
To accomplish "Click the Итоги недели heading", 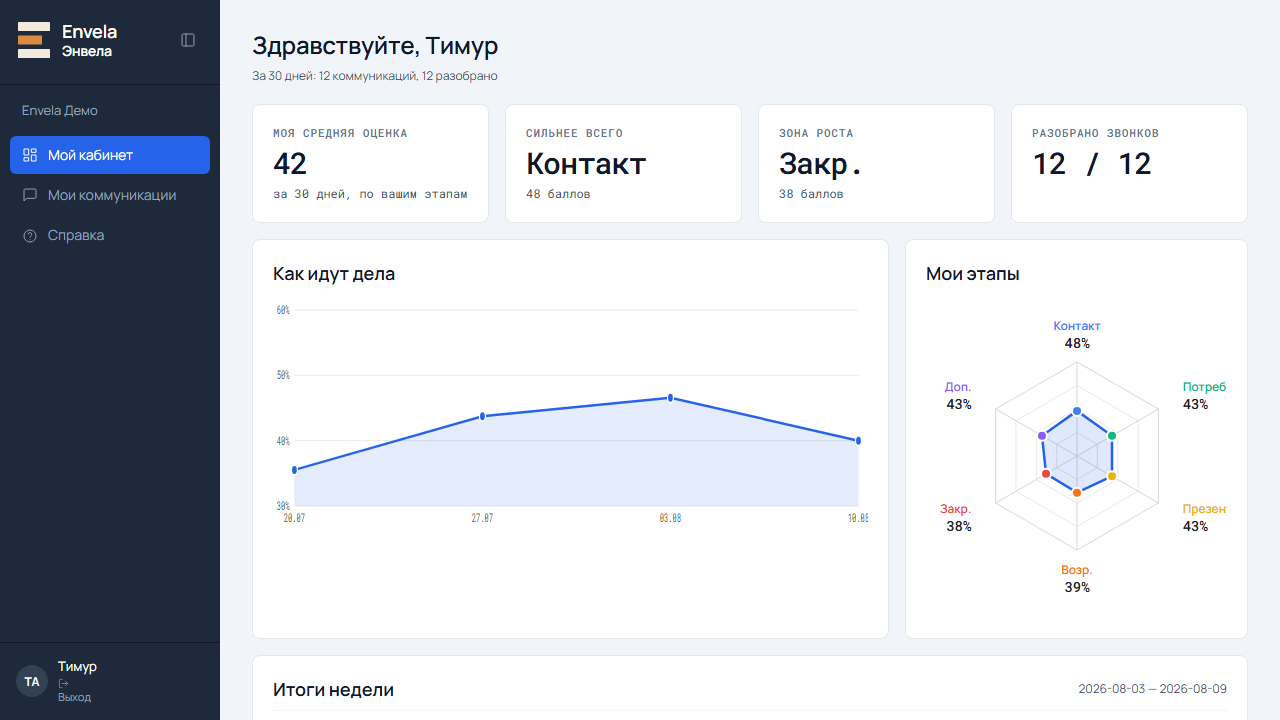I will click(x=333, y=690).
